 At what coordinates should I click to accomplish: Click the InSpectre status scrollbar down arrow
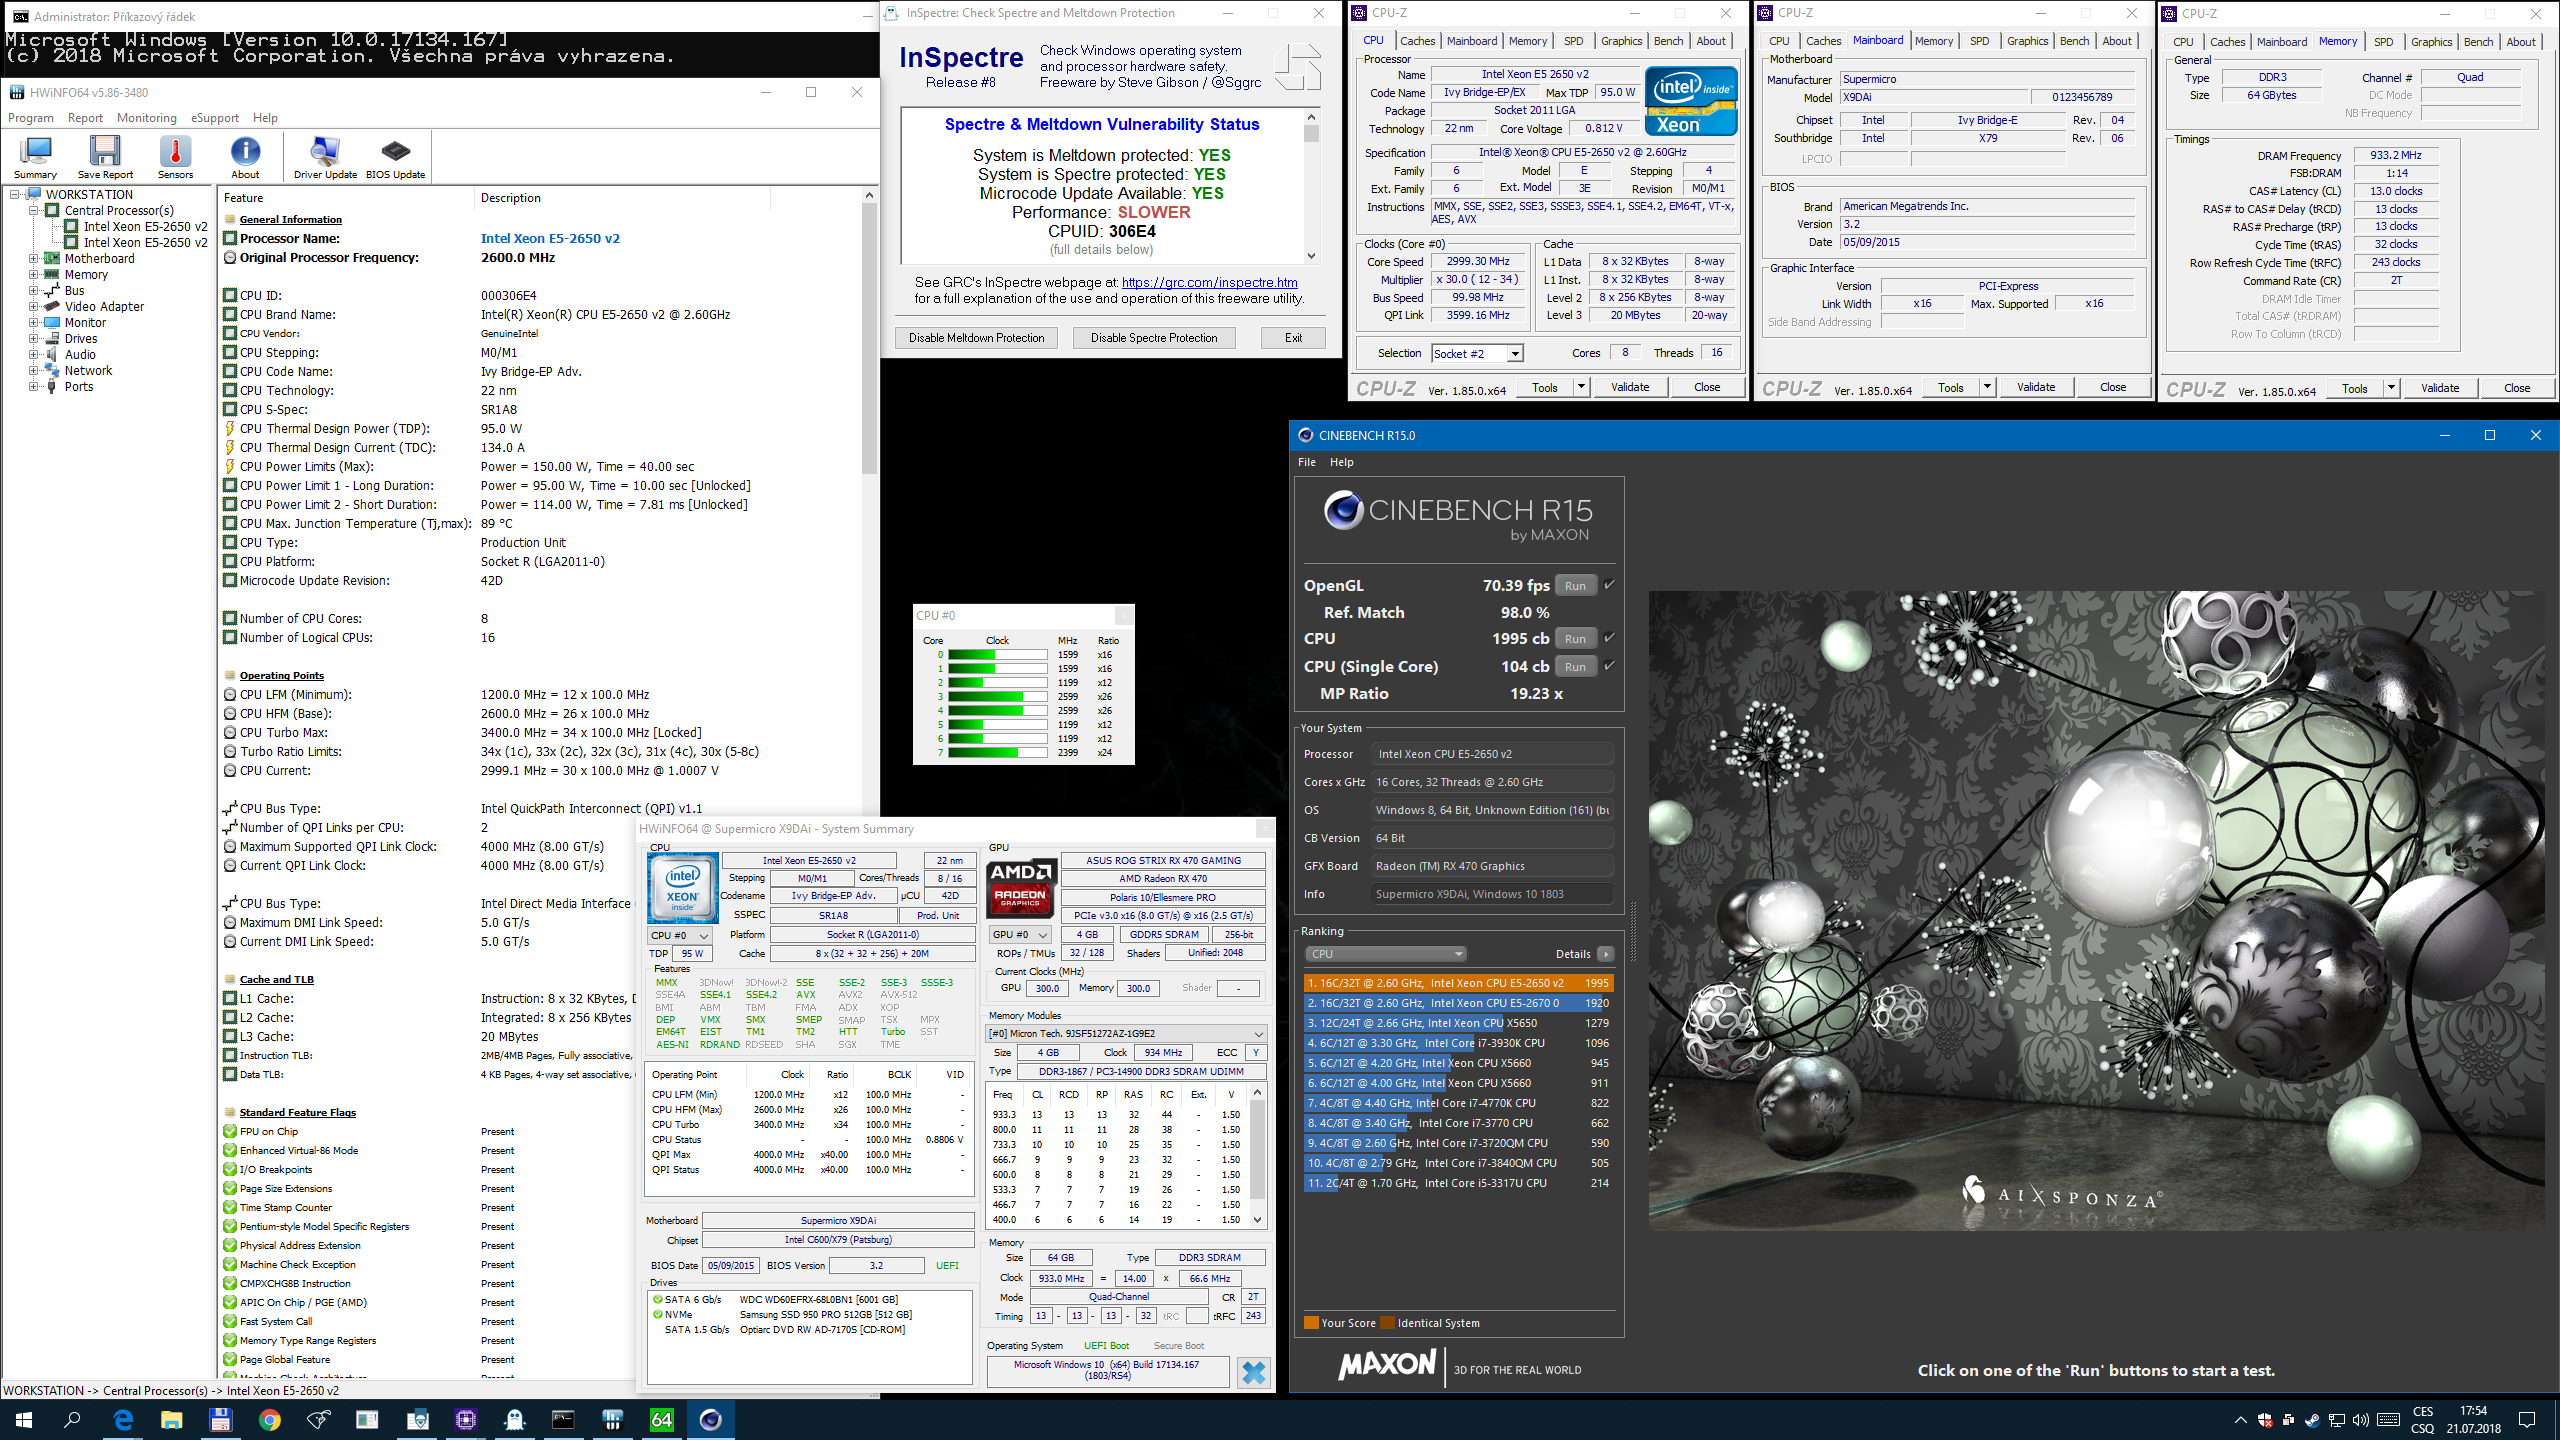coord(1311,256)
